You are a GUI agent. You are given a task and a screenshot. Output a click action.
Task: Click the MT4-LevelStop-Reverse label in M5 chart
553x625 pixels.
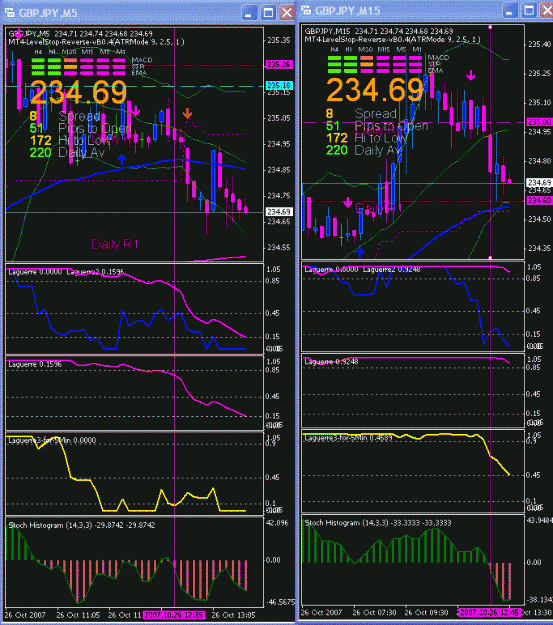pyautogui.click(x=96, y=42)
